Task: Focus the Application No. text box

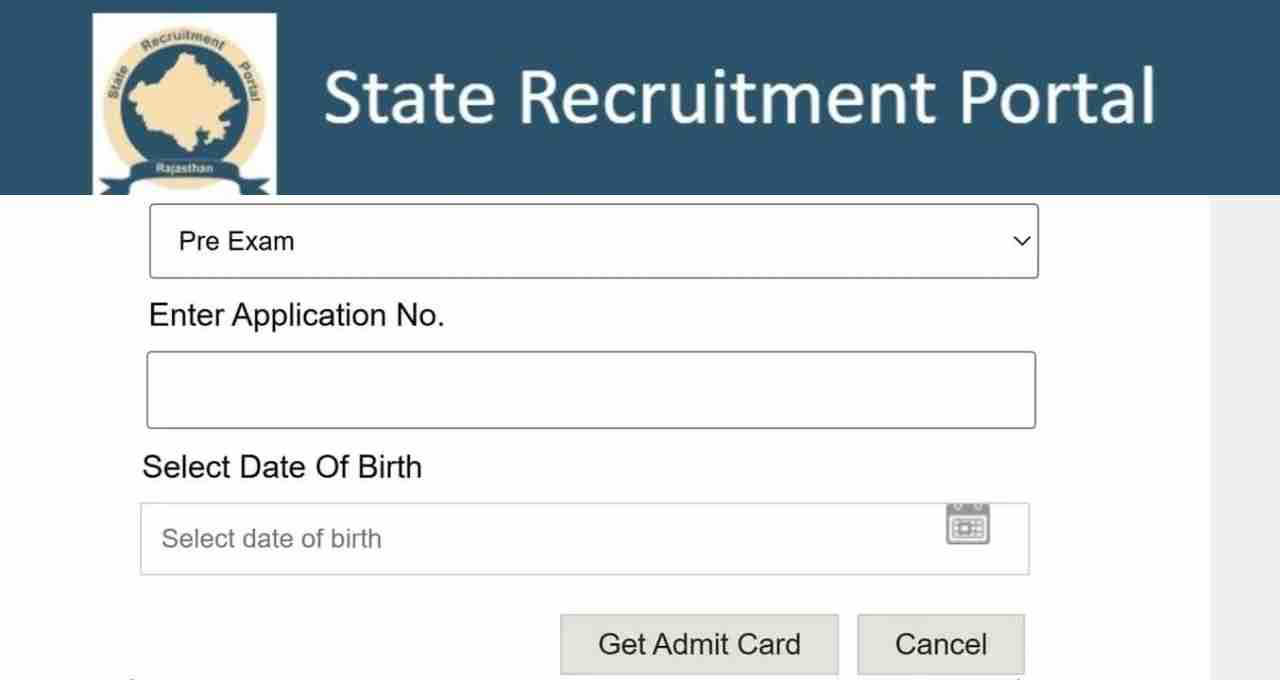Action: pyautogui.click(x=591, y=390)
